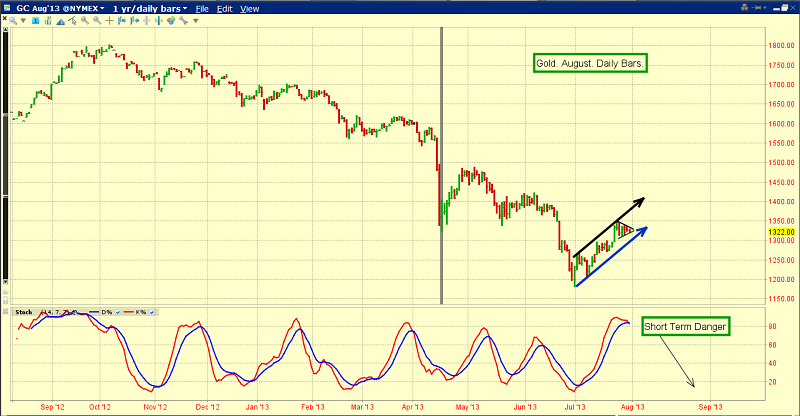Open the View menu
The width and height of the screenshot is (800, 416).
(x=249, y=9)
